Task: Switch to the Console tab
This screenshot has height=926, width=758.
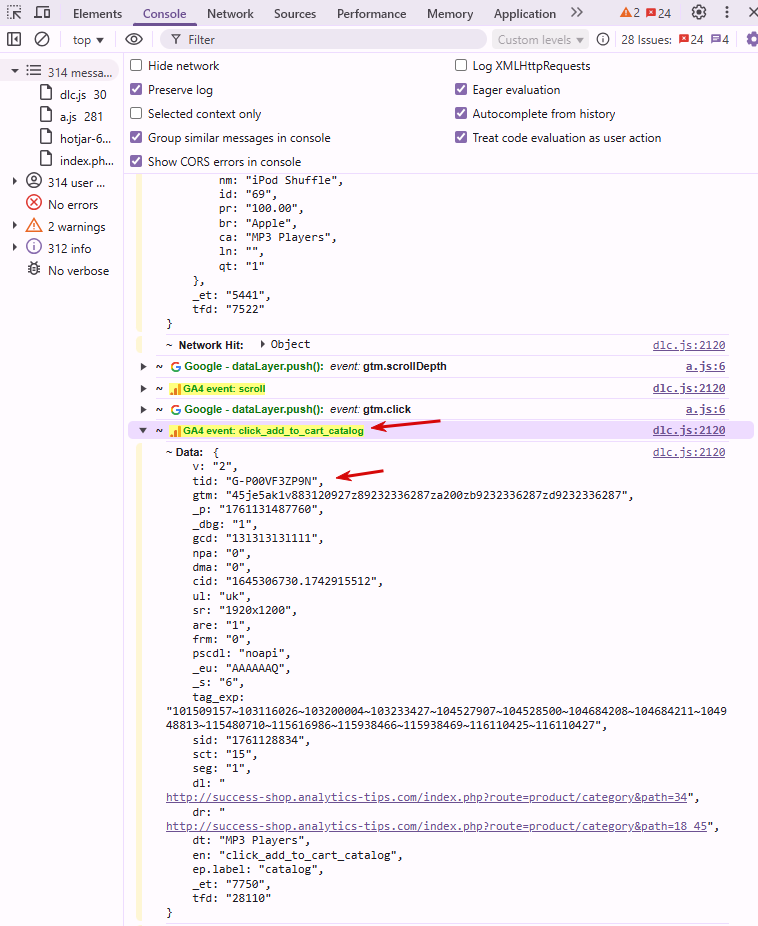Action: coord(165,14)
